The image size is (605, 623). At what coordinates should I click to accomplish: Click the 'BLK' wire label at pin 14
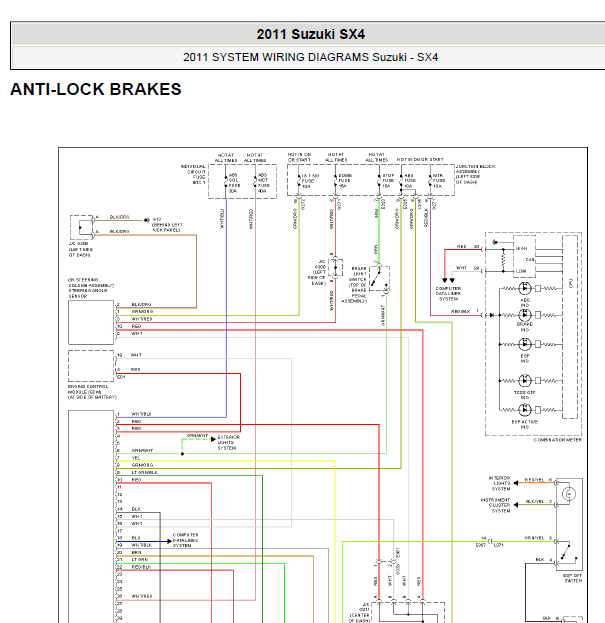click(136, 509)
